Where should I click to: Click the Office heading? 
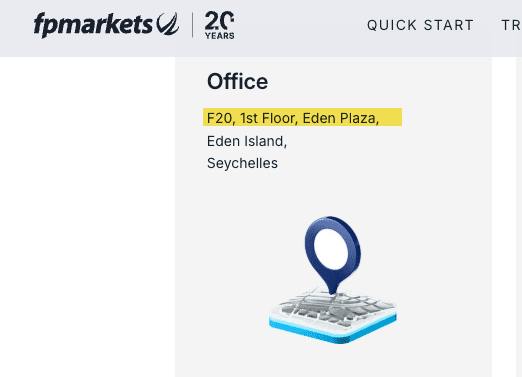click(x=237, y=81)
